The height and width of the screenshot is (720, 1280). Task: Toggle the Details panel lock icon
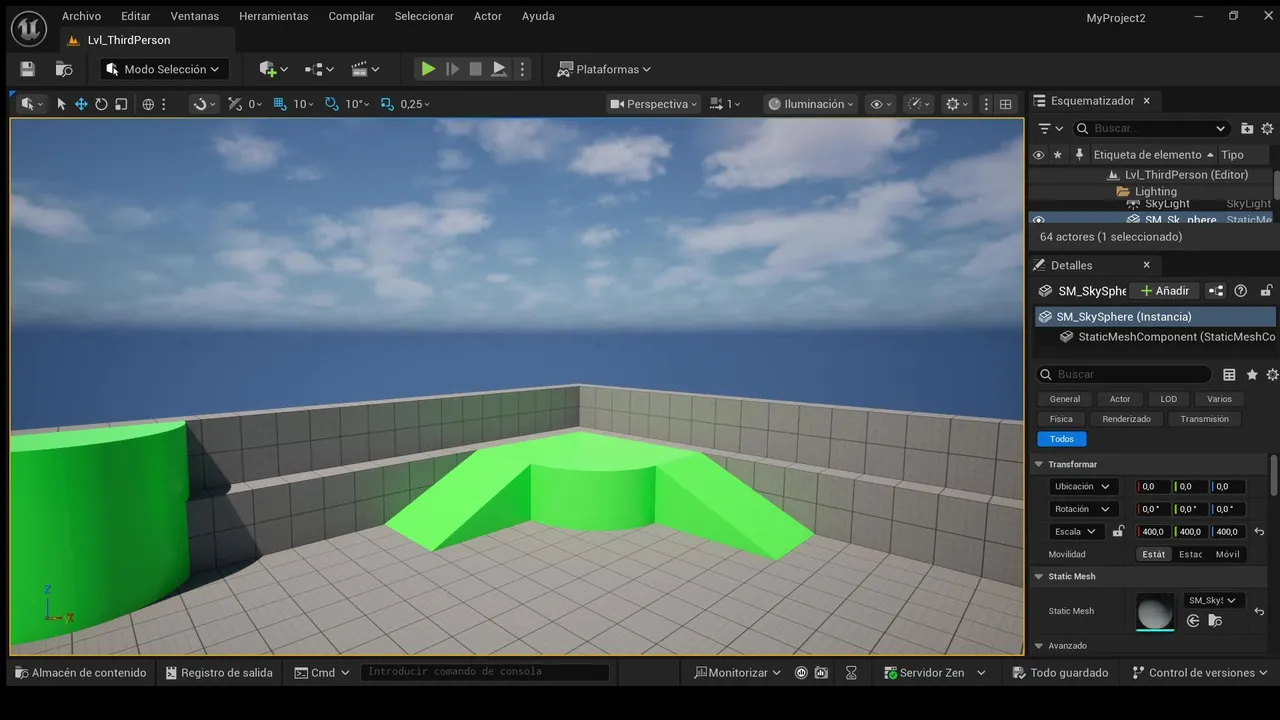pos(1266,291)
